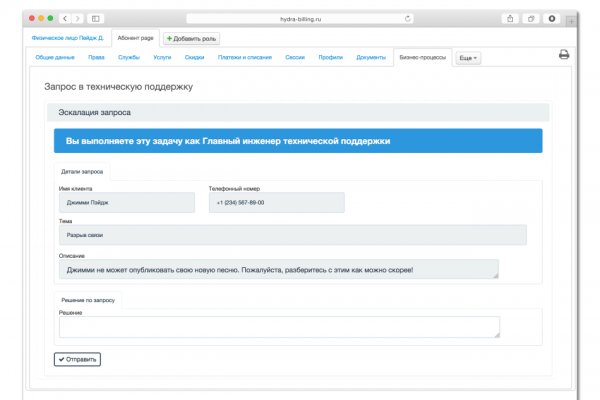Toggle the Safari sidebar button
Viewport: 600px width, 400px height.
(x=96, y=18)
